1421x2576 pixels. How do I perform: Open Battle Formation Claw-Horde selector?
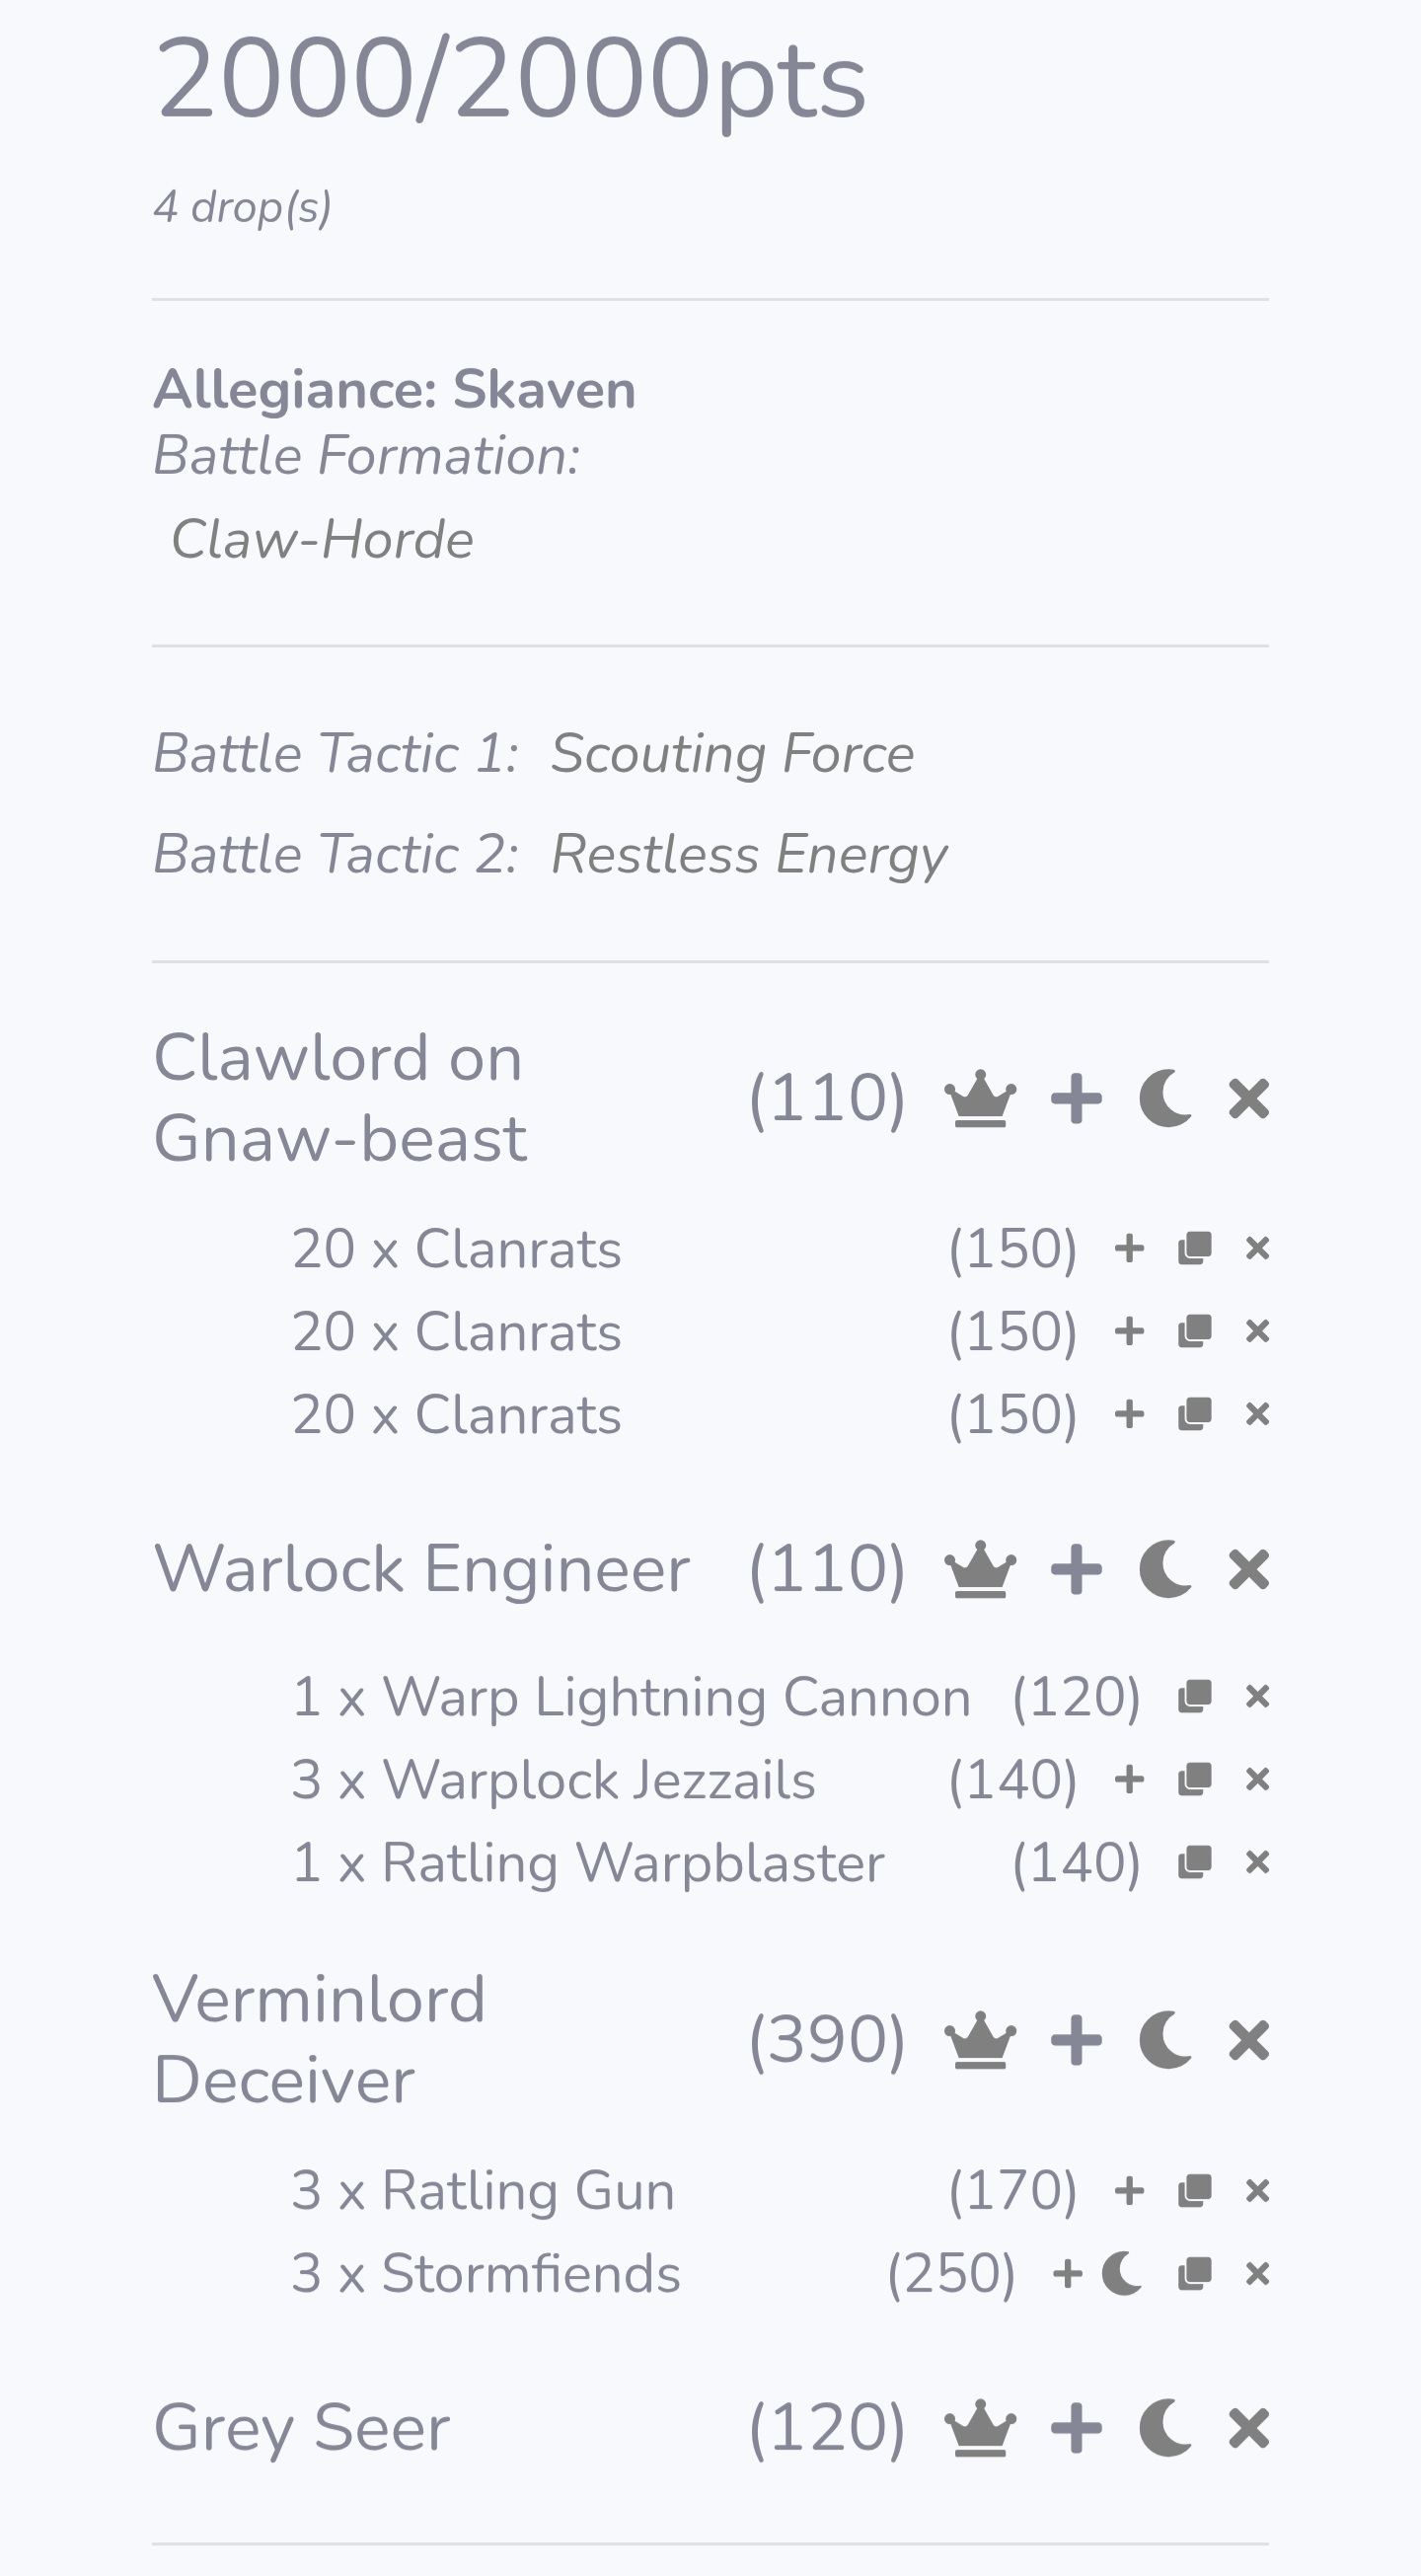coord(322,540)
